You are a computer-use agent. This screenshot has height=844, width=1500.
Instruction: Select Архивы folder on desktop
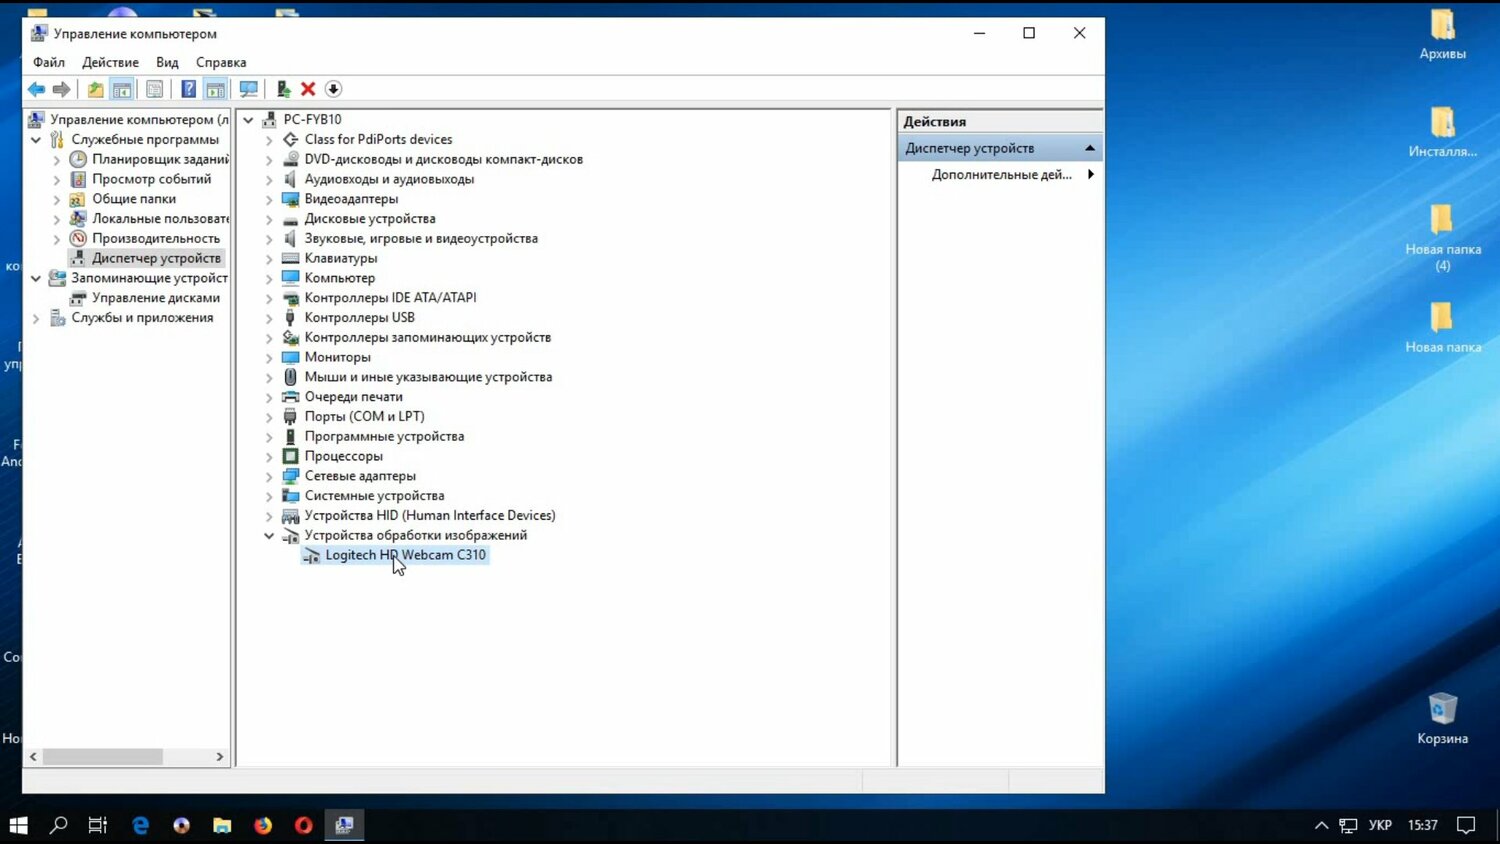[1442, 33]
